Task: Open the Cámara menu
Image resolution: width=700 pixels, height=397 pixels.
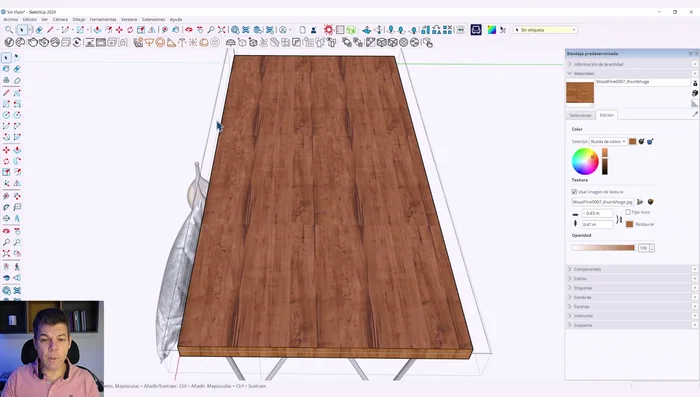Action: pos(60,20)
